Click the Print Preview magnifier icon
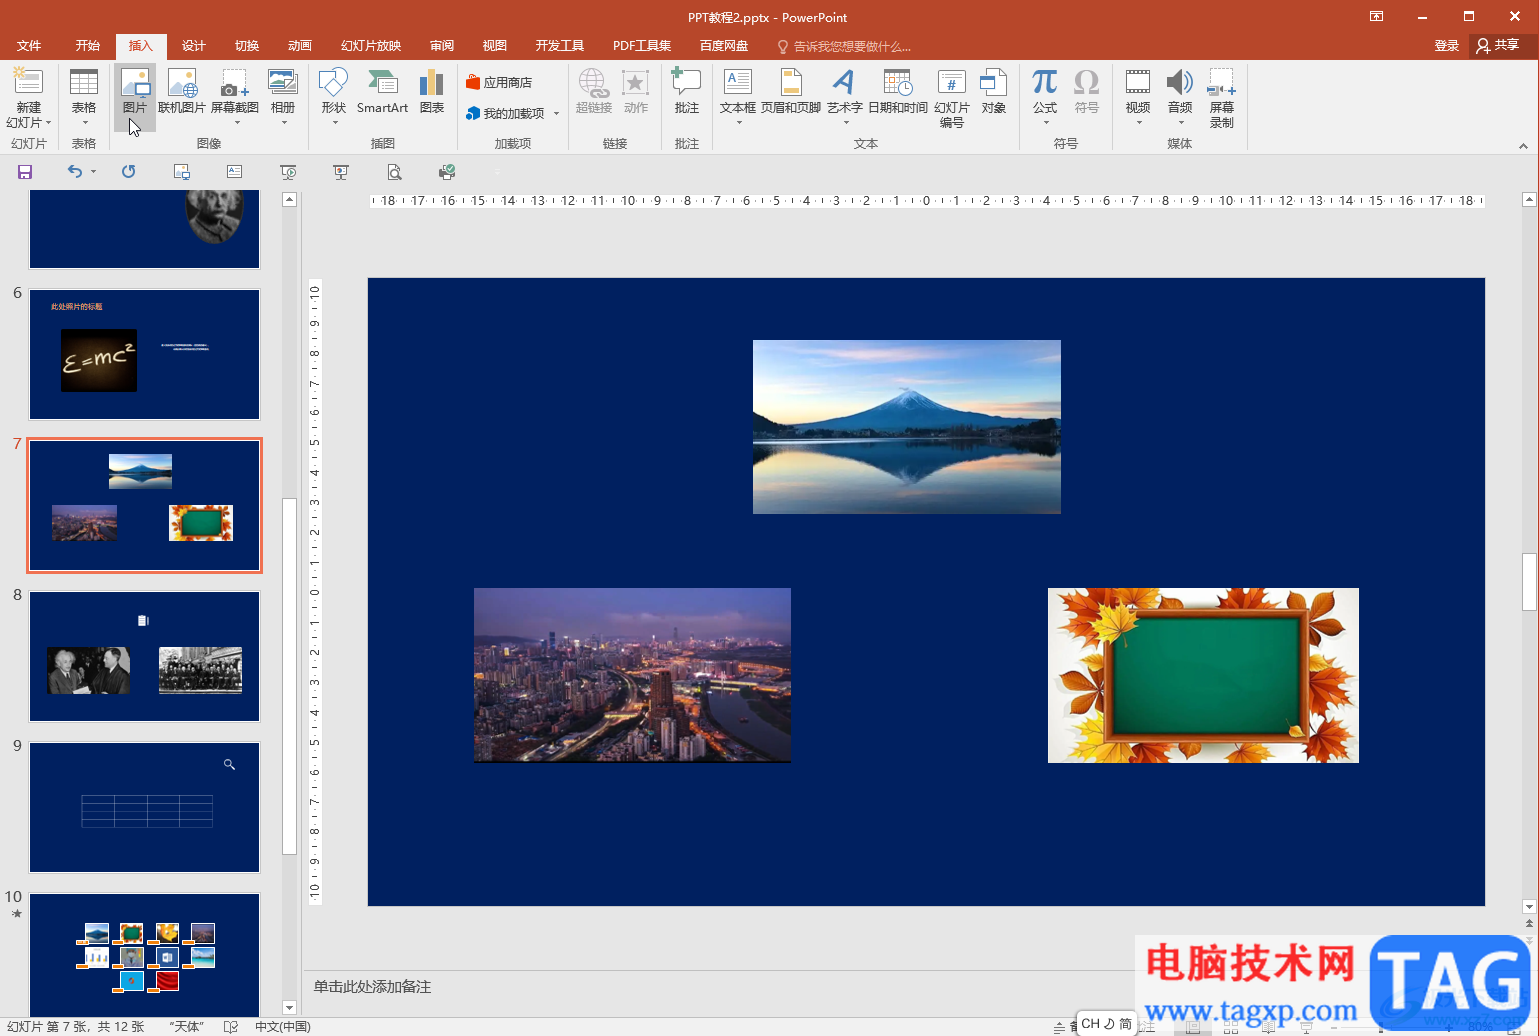 click(x=394, y=172)
